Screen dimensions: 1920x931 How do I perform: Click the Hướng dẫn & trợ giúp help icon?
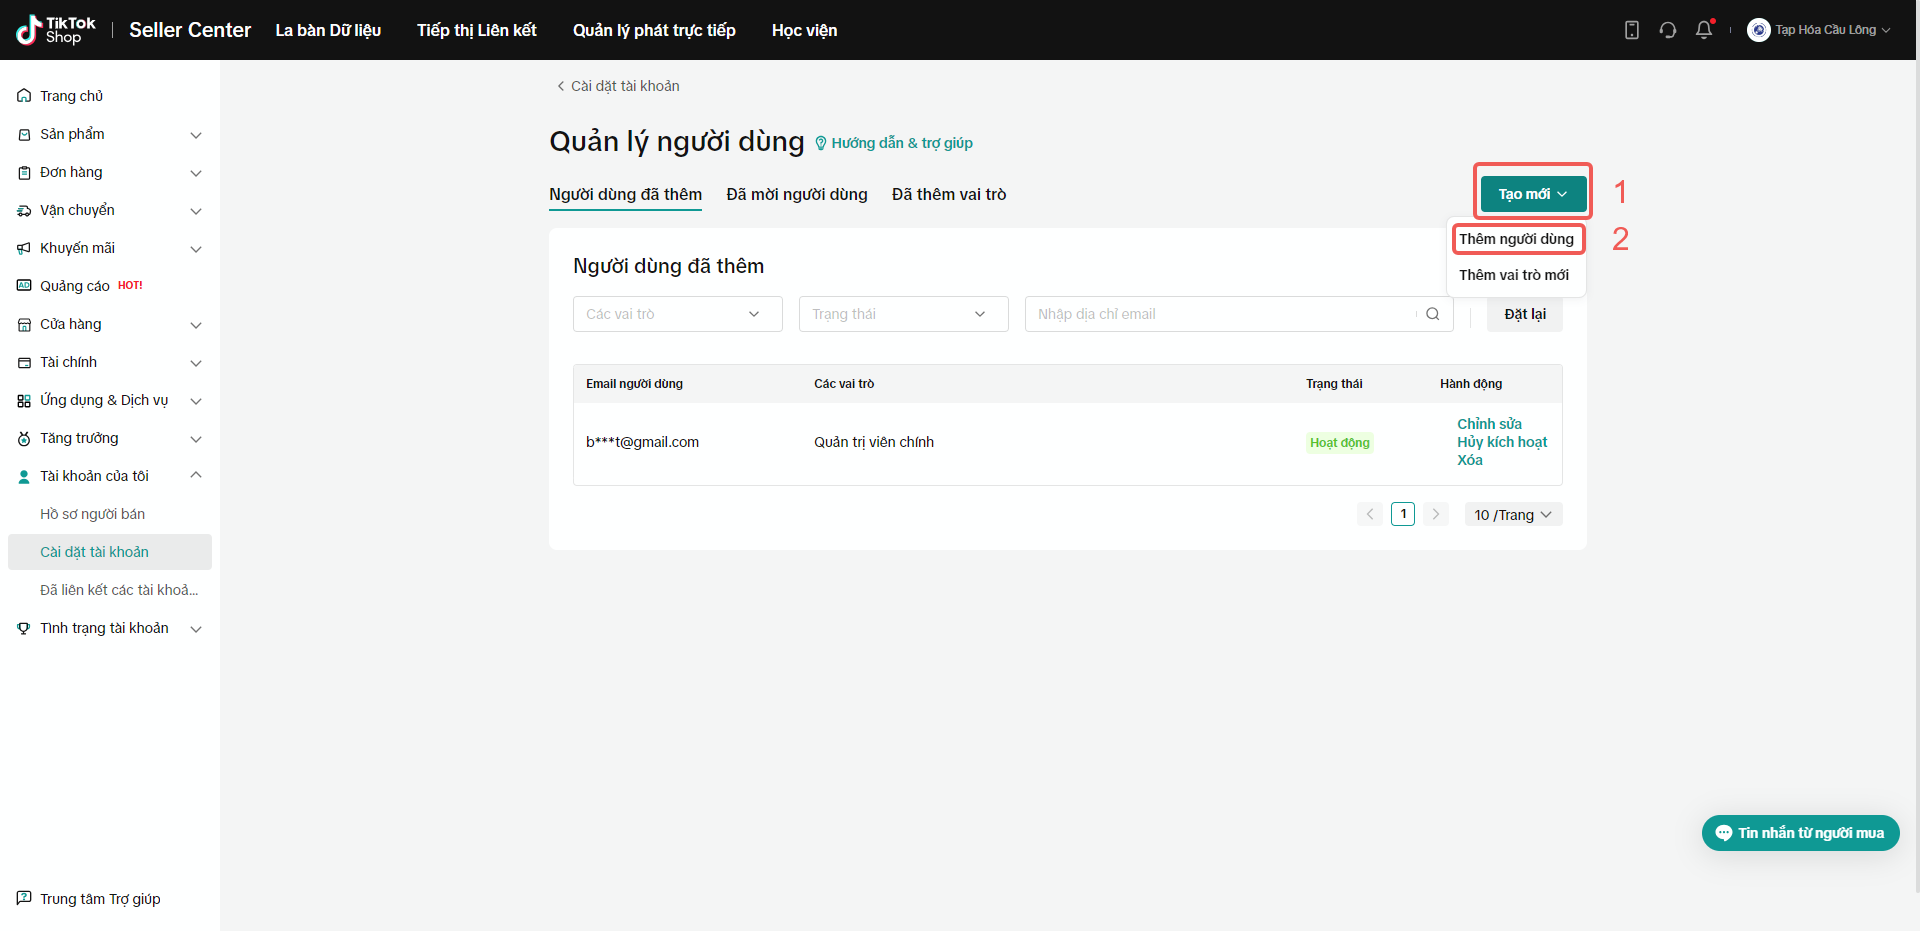pyautogui.click(x=821, y=143)
